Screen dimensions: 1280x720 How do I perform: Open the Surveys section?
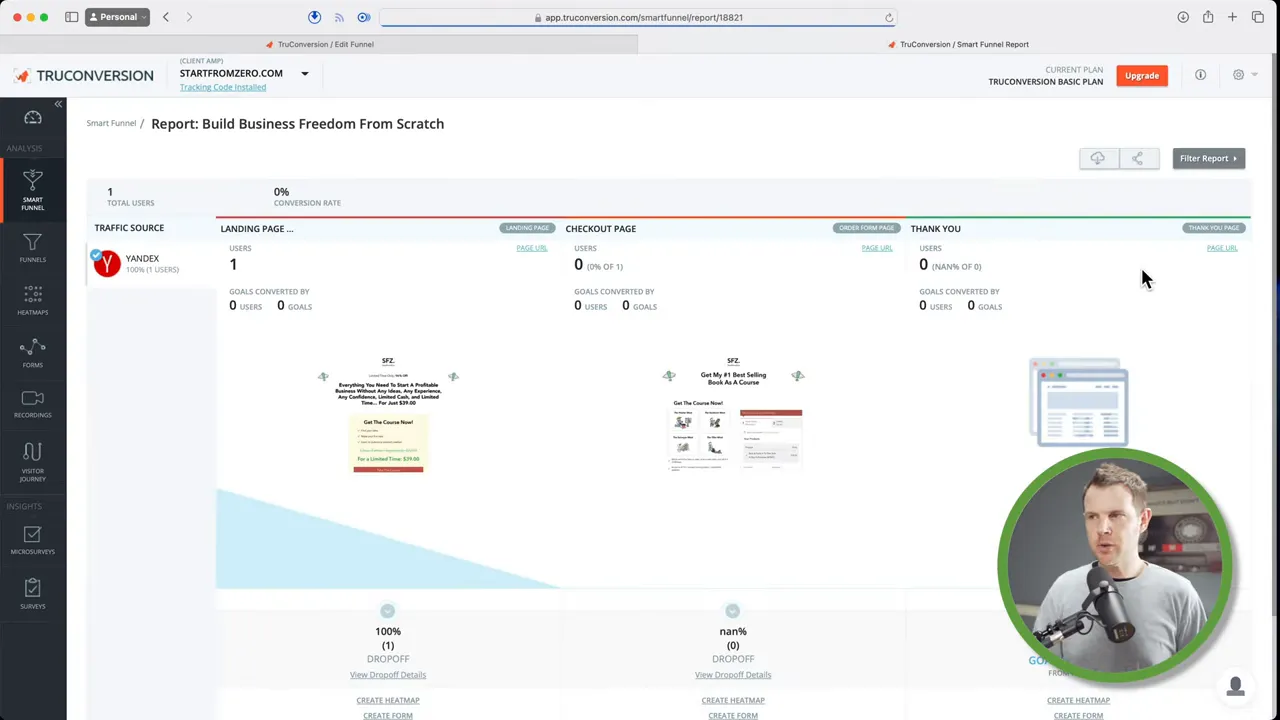pos(32,595)
